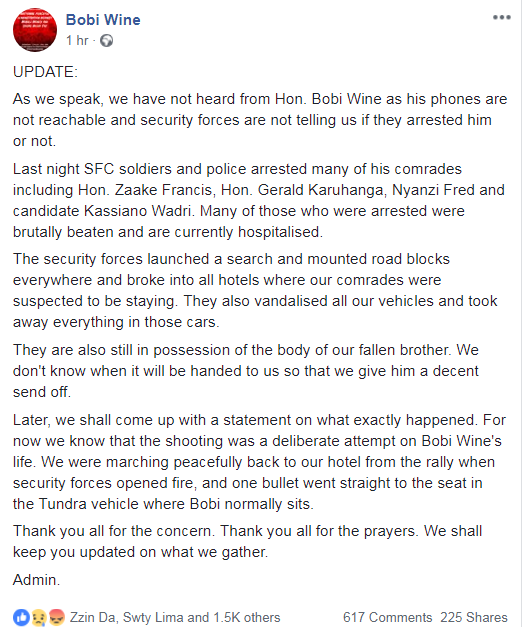
Task: Click the Thank you closing paragraph
Action: tap(247, 541)
